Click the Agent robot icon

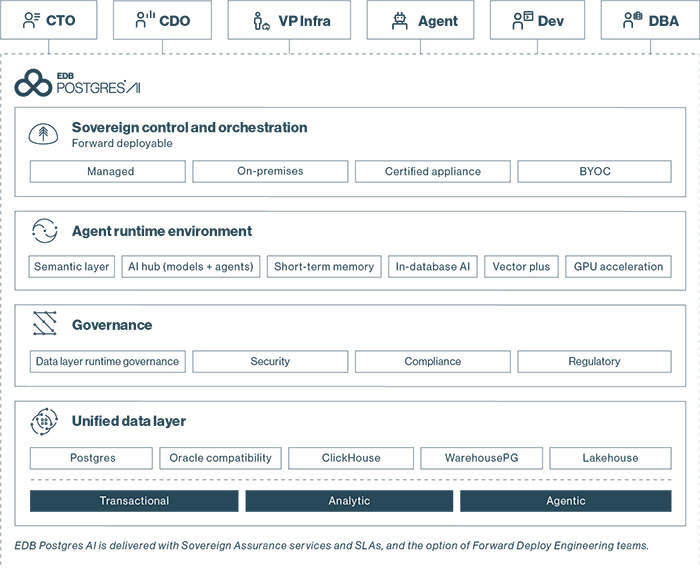coord(400,21)
